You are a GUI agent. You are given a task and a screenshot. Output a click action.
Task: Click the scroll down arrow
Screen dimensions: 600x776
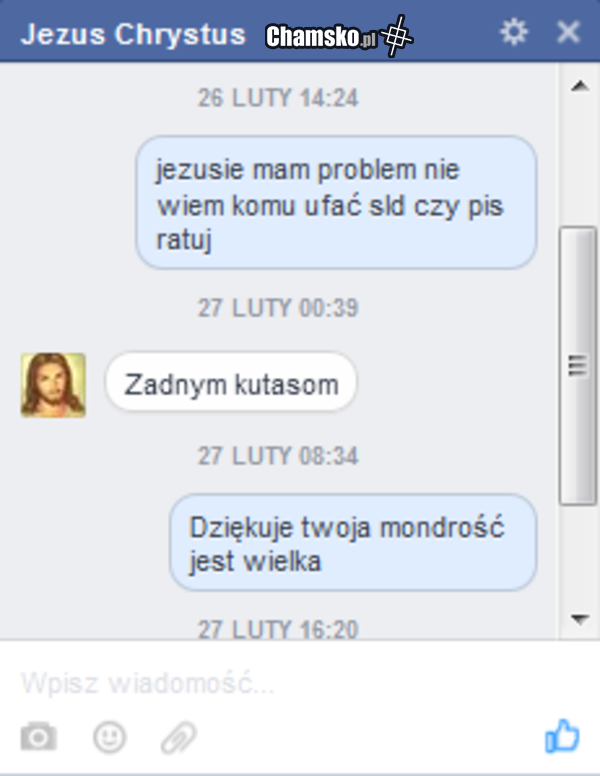pos(580,618)
